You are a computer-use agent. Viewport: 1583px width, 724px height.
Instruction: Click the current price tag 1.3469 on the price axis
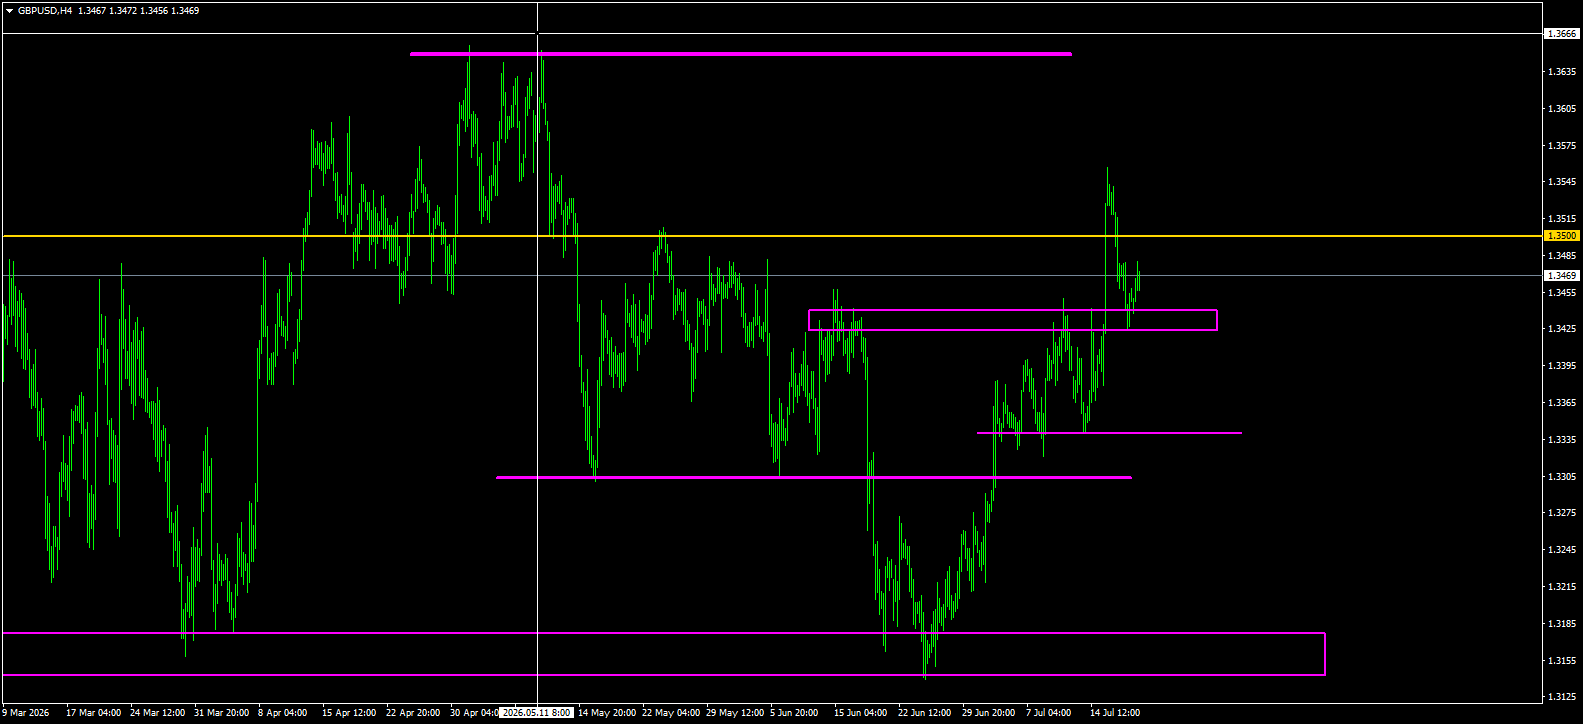click(x=1562, y=275)
